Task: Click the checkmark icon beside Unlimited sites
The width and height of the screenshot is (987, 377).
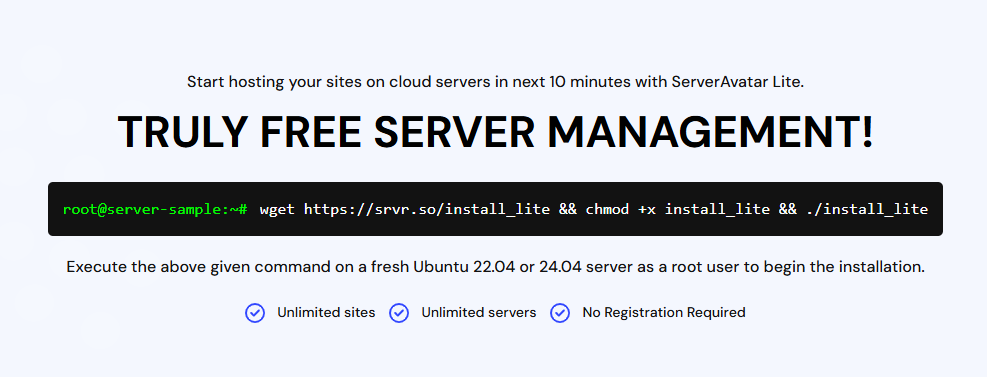Action: click(x=255, y=313)
